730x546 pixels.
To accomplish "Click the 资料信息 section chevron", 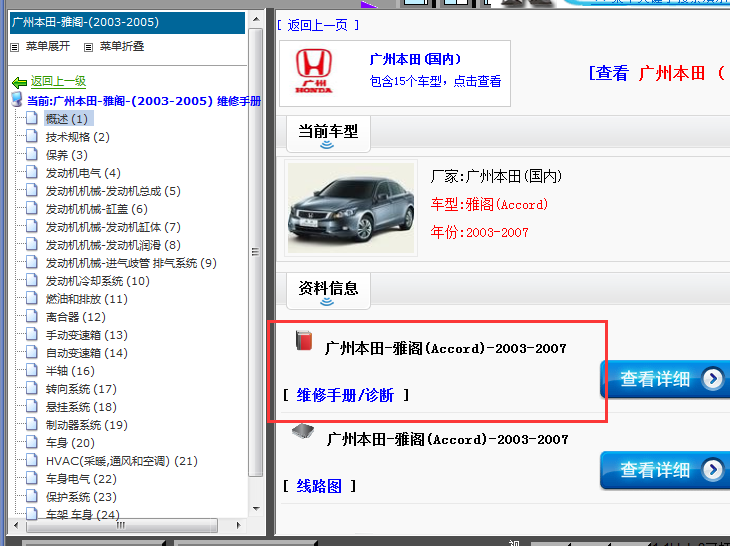I will (327, 302).
